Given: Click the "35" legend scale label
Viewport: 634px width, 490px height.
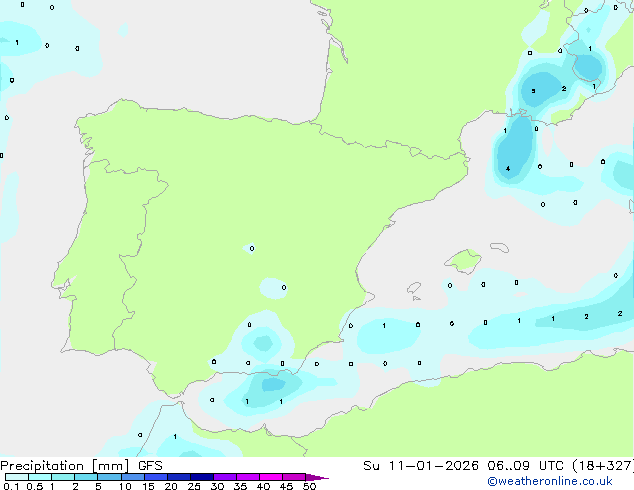Looking at the screenshot, I should coord(240,486).
